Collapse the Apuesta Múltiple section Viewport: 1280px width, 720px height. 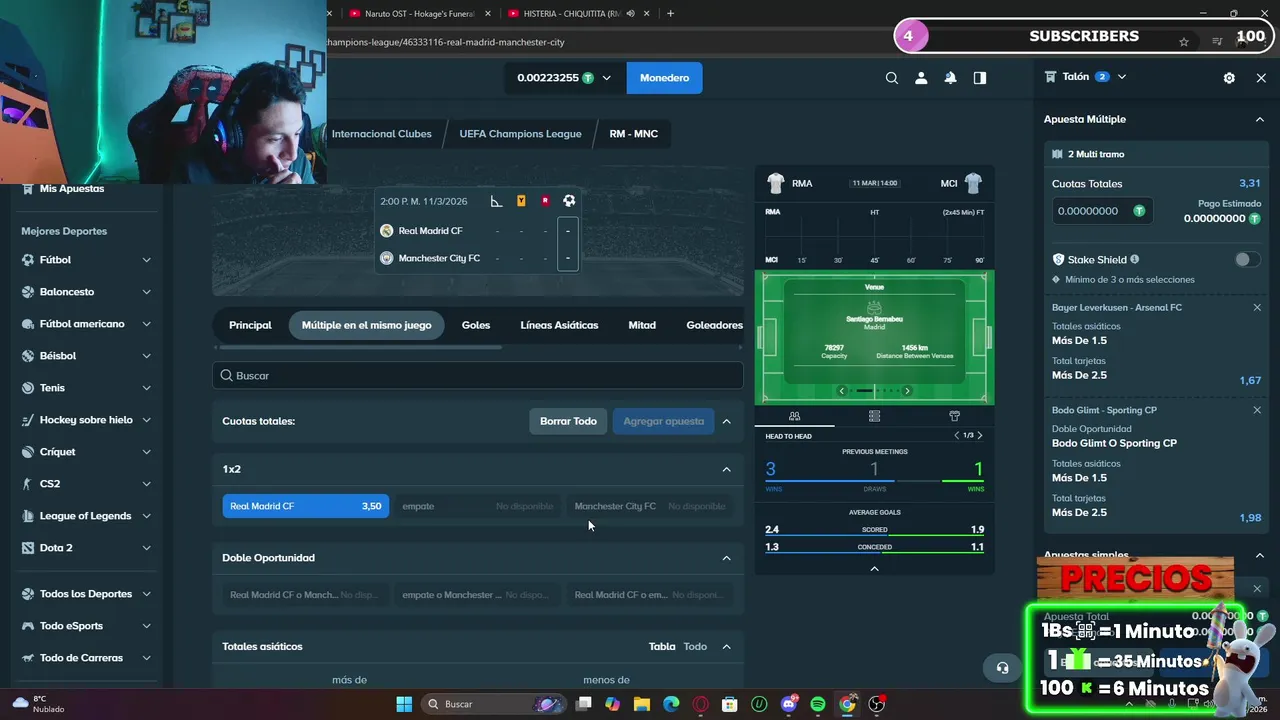point(1259,119)
